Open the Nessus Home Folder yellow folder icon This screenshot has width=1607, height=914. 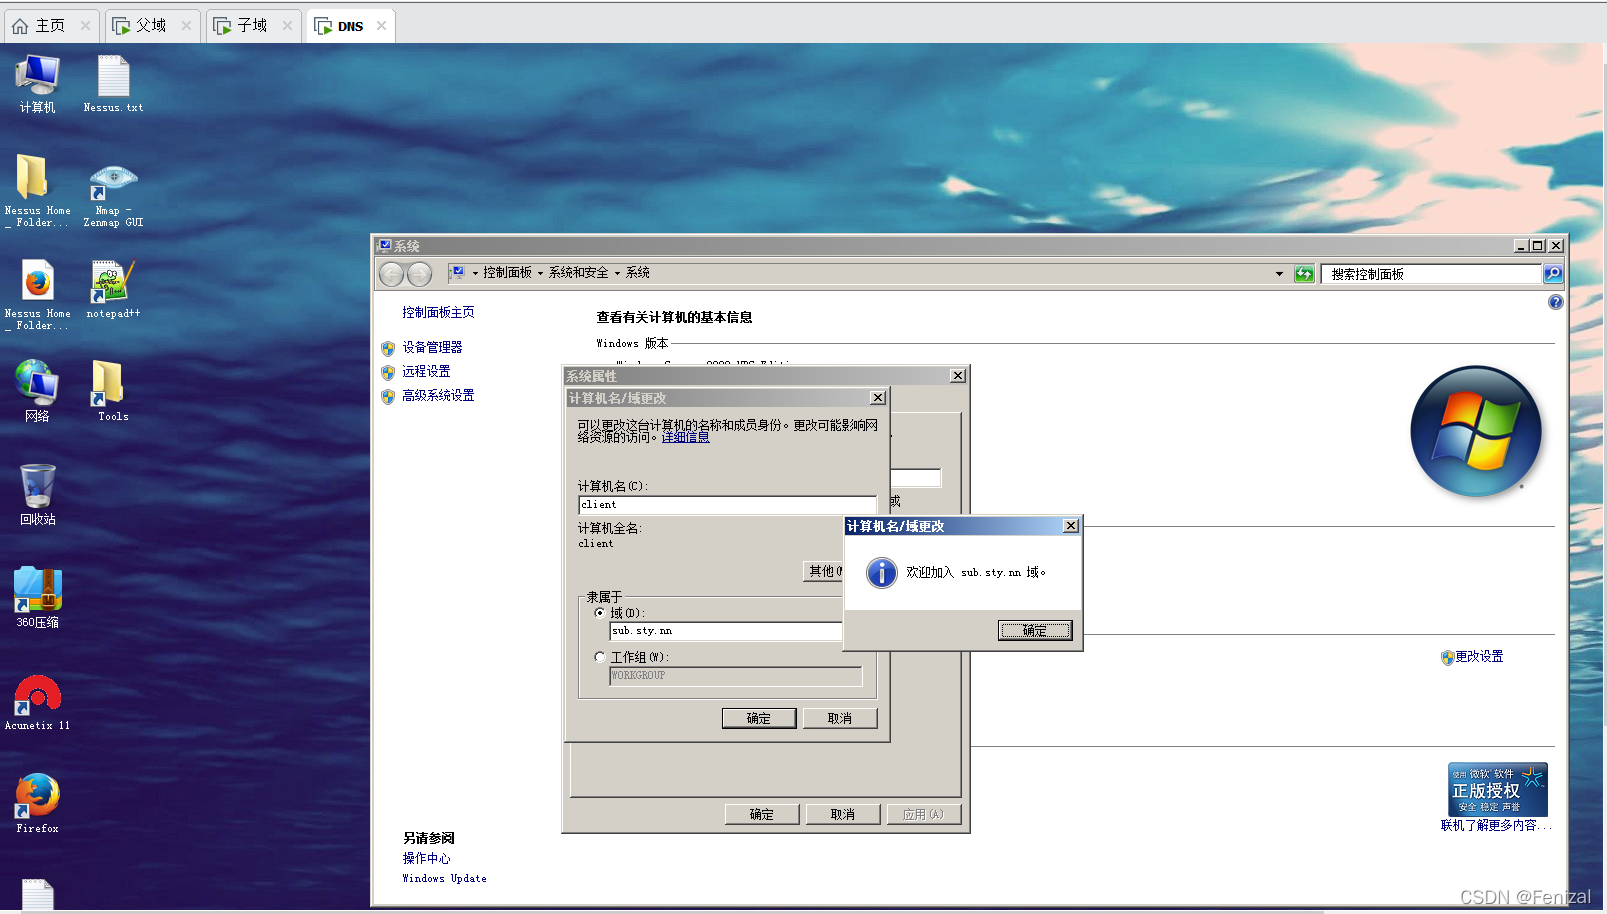pyautogui.click(x=38, y=190)
